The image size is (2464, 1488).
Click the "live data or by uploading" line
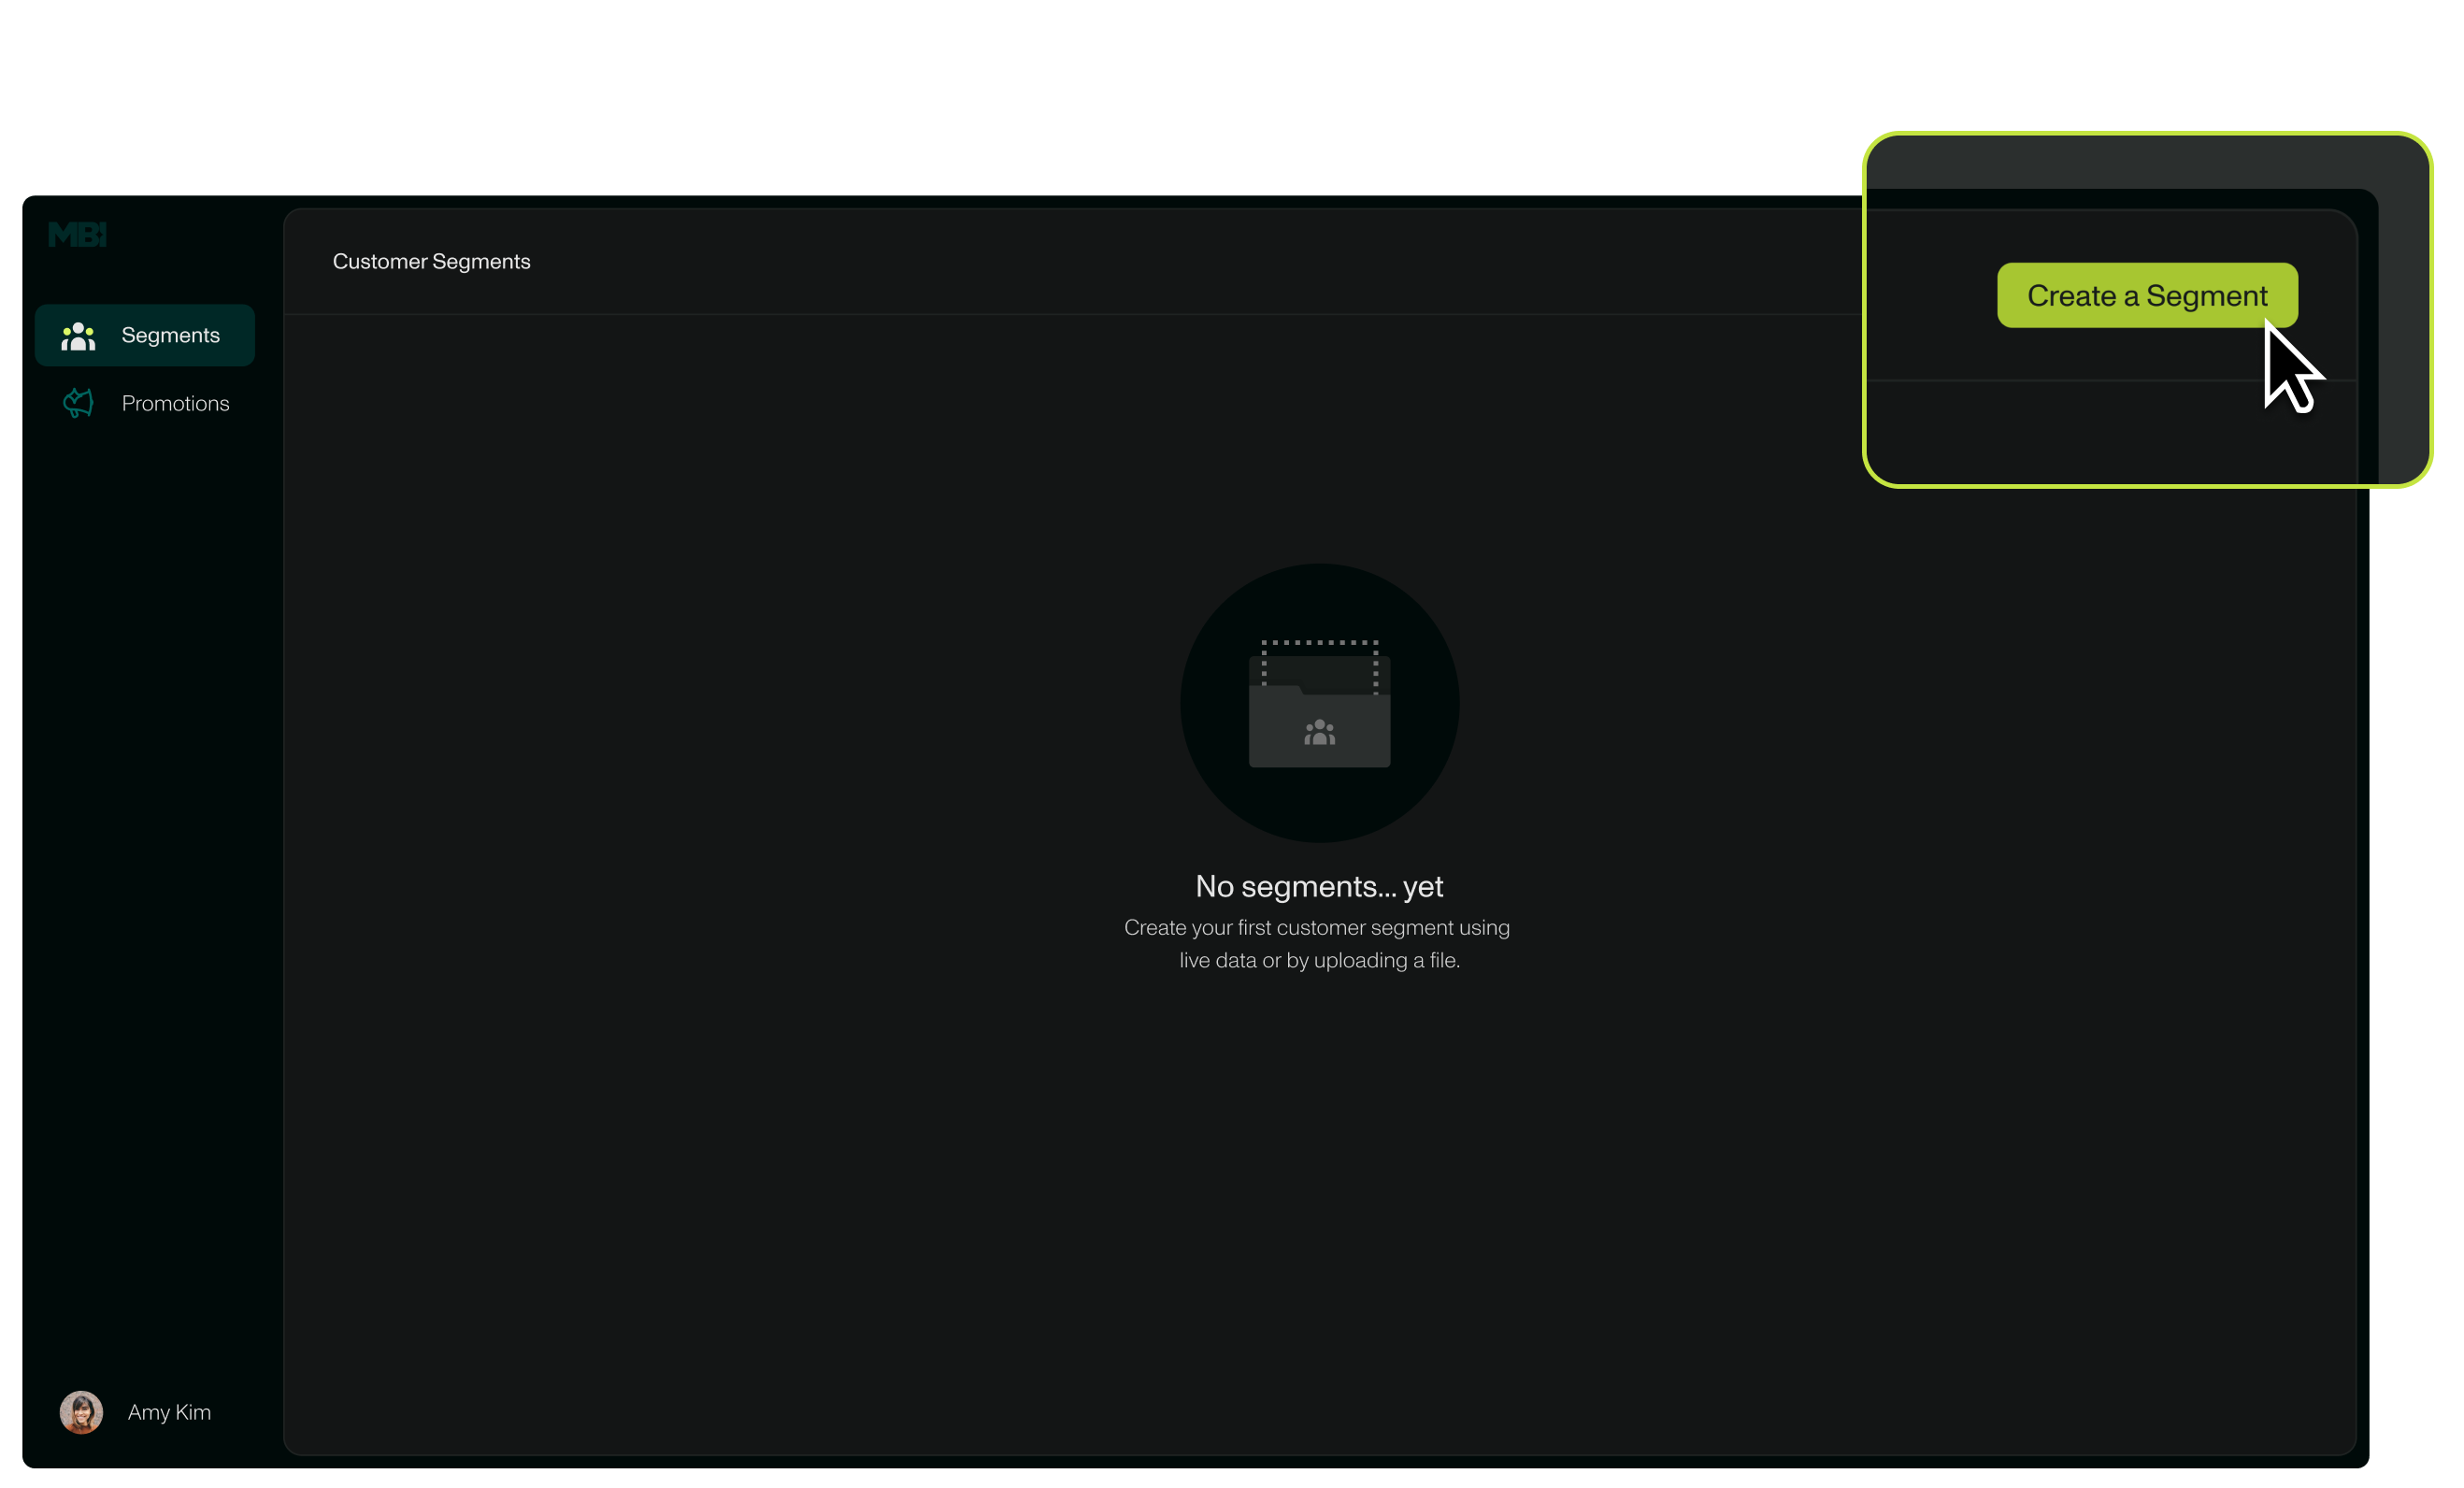pyautogui.click(x=1319, y=961)
